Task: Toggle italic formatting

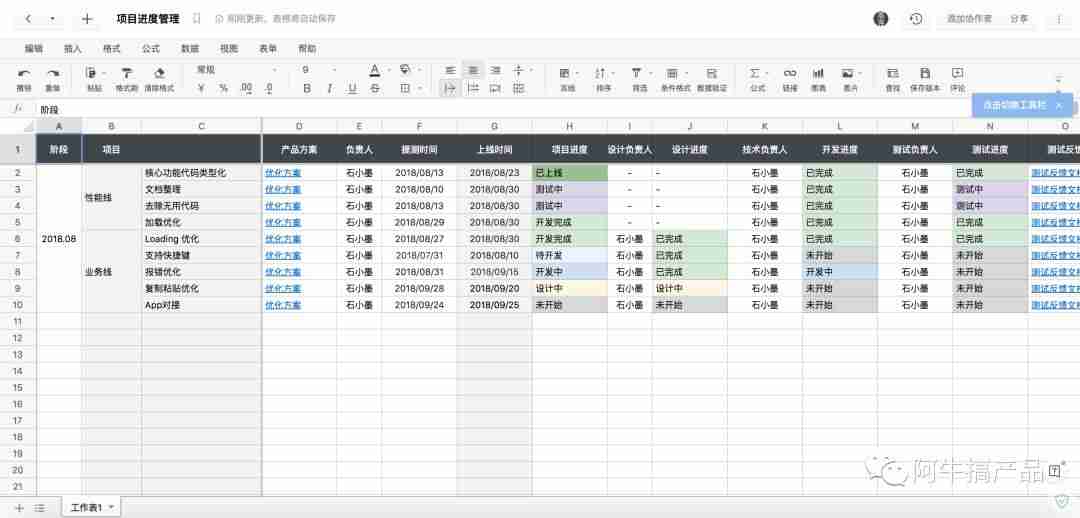Action: [329, 88]
